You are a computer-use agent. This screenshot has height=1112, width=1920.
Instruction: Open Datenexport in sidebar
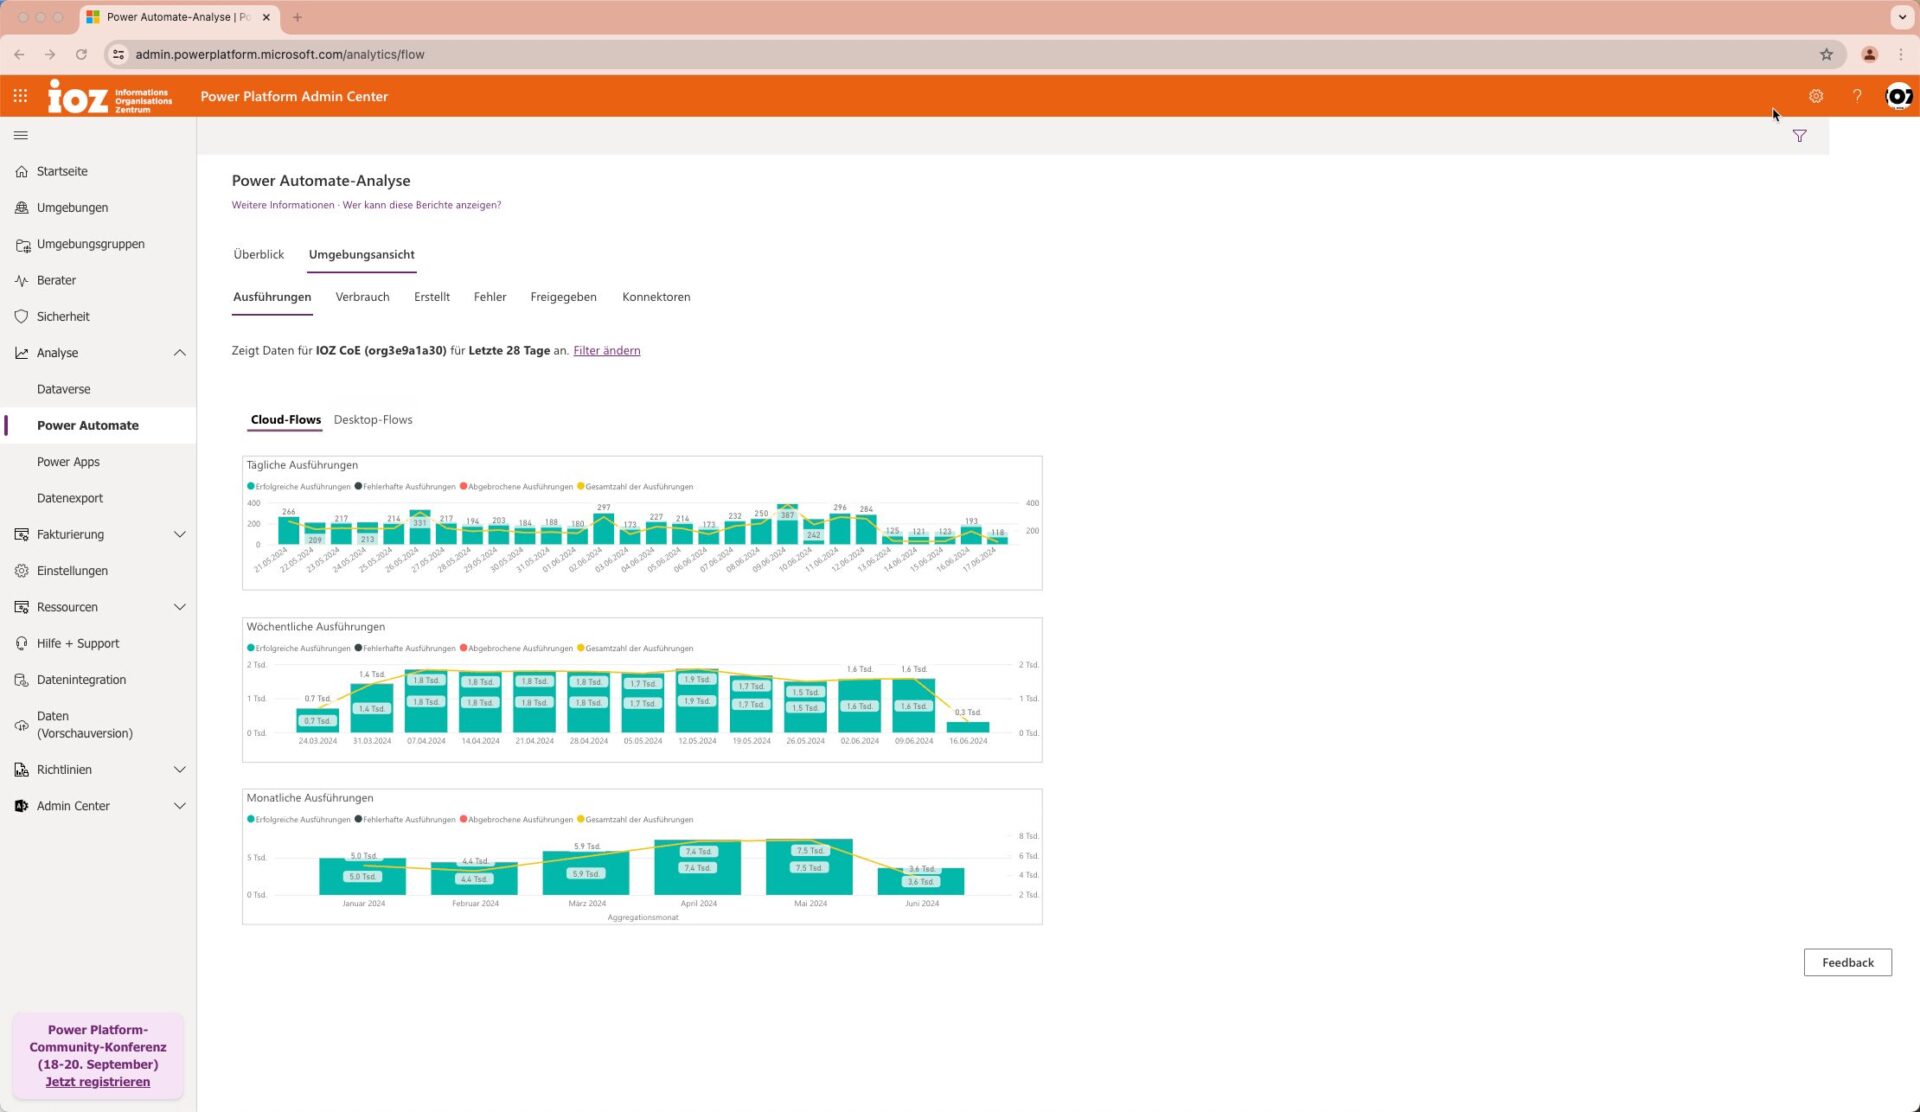[x=70, y=498]
